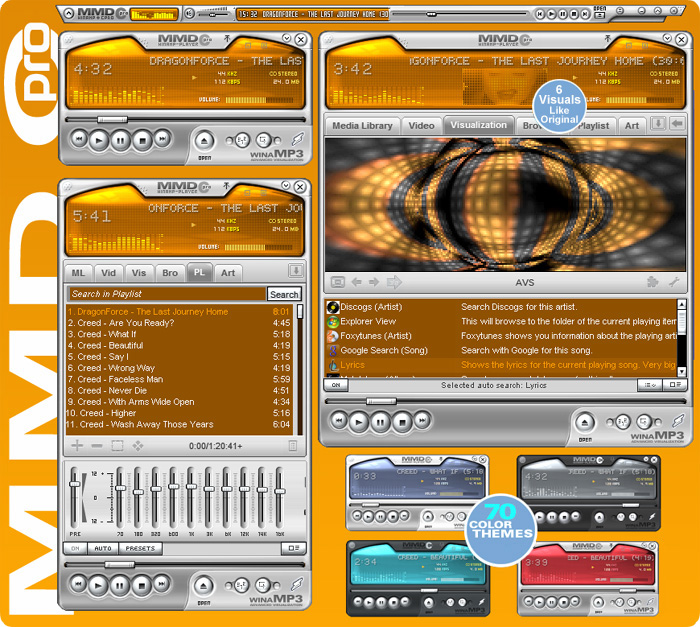Click the Search button in the playlist
Image resolution: width=700 pixels, height=627 pixels.
283,294
